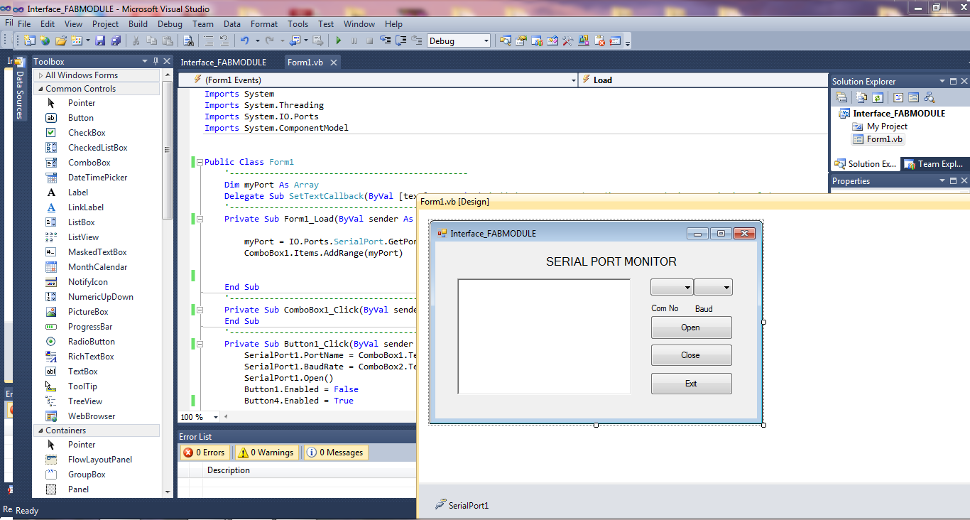Toggle Toolbox auto-hide pin
Viewport: 970px width, 520px height.
point(155,61)
